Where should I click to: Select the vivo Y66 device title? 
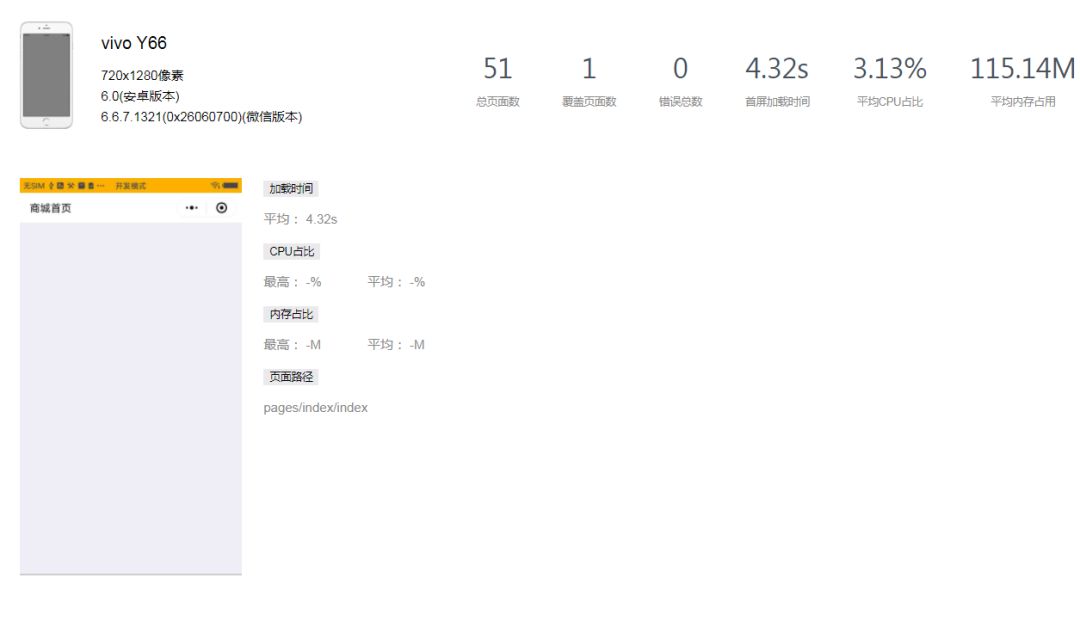(x=134, y=43)
